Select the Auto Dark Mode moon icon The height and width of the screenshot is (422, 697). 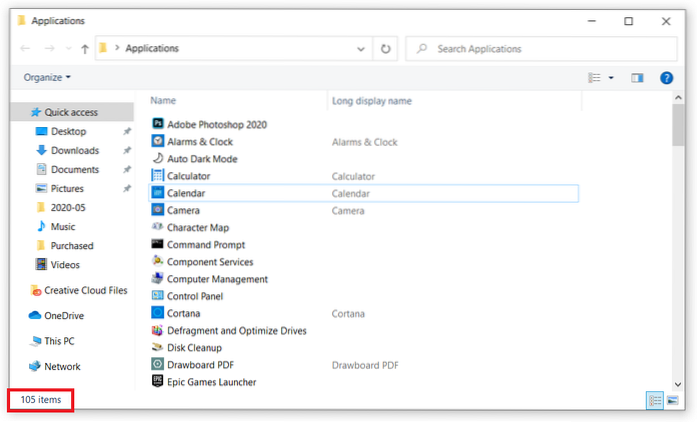point(157,158)
